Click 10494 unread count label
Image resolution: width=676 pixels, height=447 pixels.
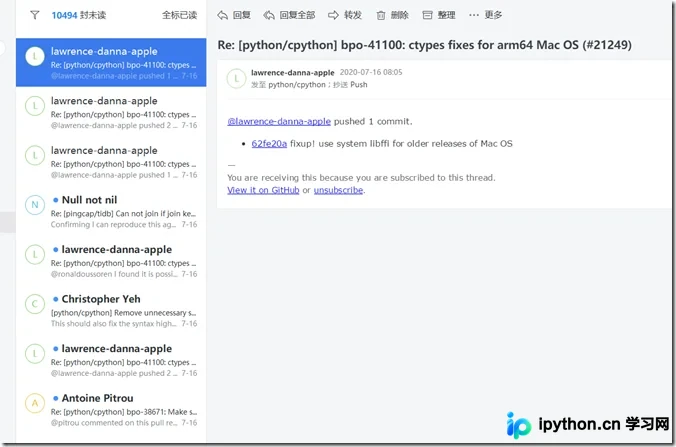(78, 15)
